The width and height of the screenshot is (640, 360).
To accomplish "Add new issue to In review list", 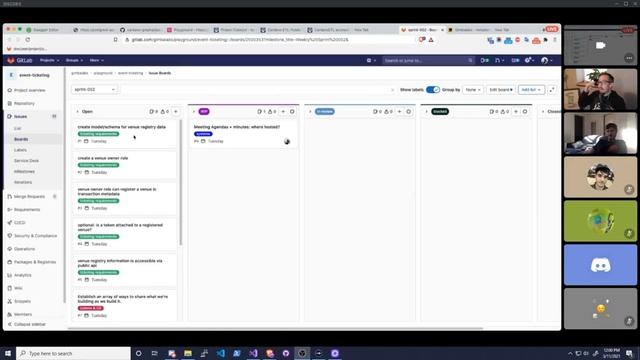I will pos(400,111).
